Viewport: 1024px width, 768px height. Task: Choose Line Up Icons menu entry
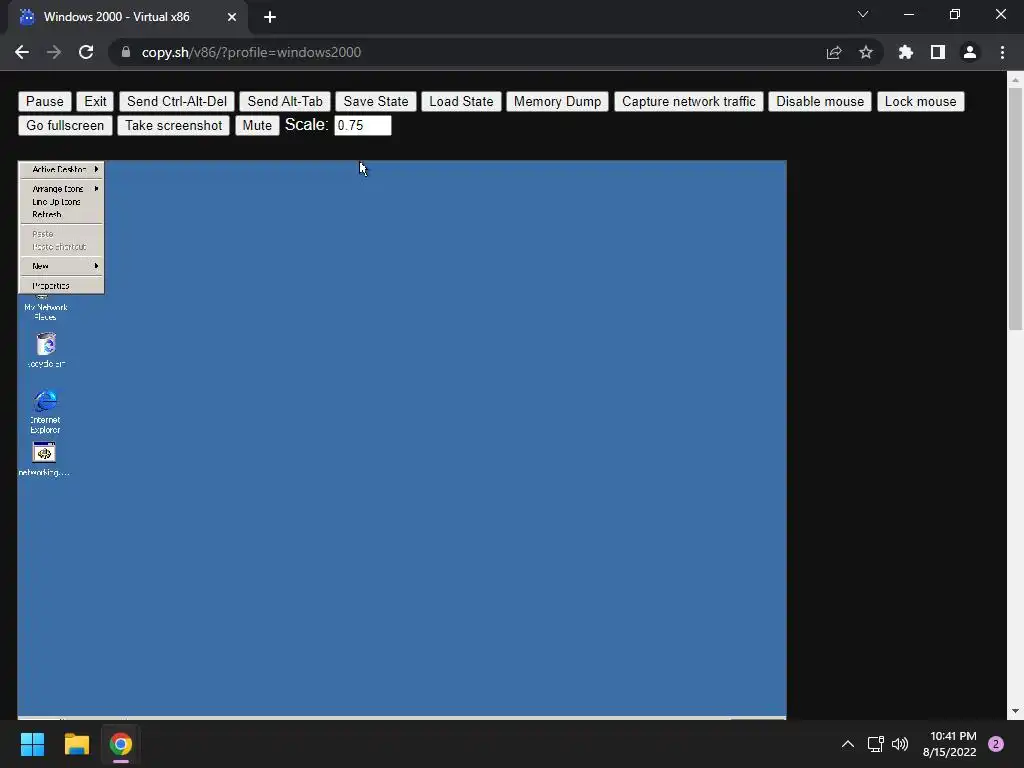pyautogui.click(x=61, y=202)
